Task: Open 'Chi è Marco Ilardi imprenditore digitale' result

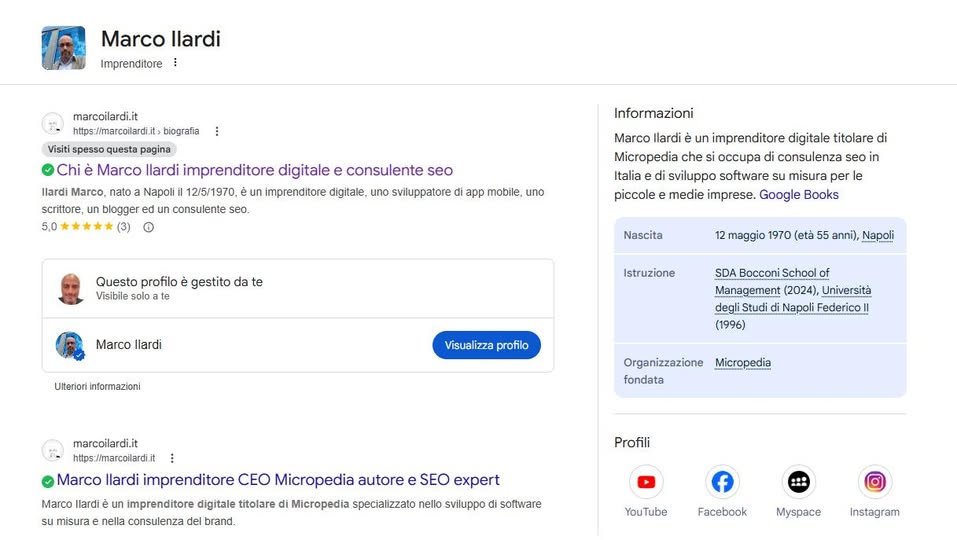Action: point(255,170)
